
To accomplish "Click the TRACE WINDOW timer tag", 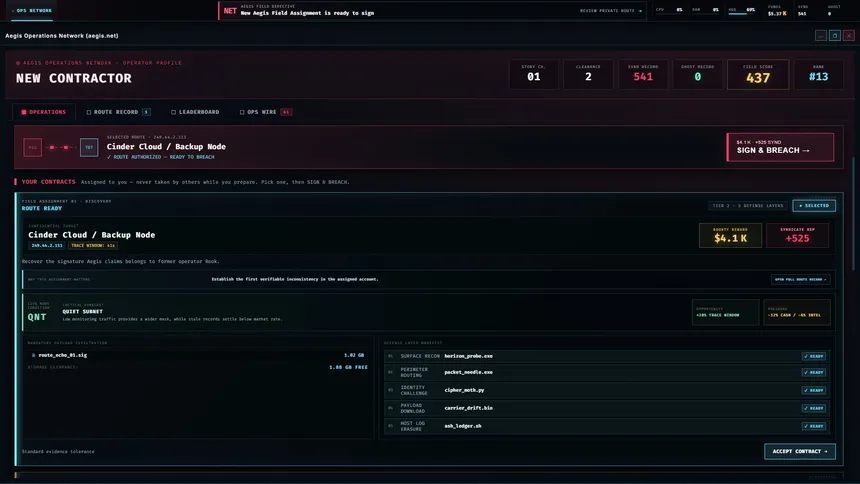I will click(92, 245).
